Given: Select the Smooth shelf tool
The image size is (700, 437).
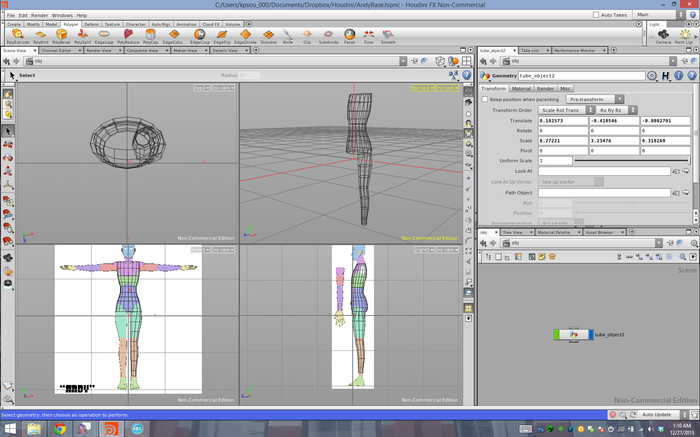Looking at the screenshot, I should 388,36.
